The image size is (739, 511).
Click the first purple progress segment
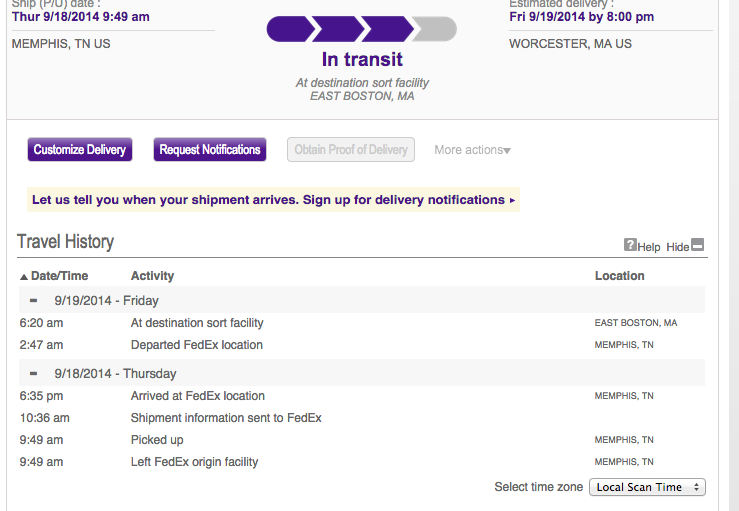coord(289,29)
